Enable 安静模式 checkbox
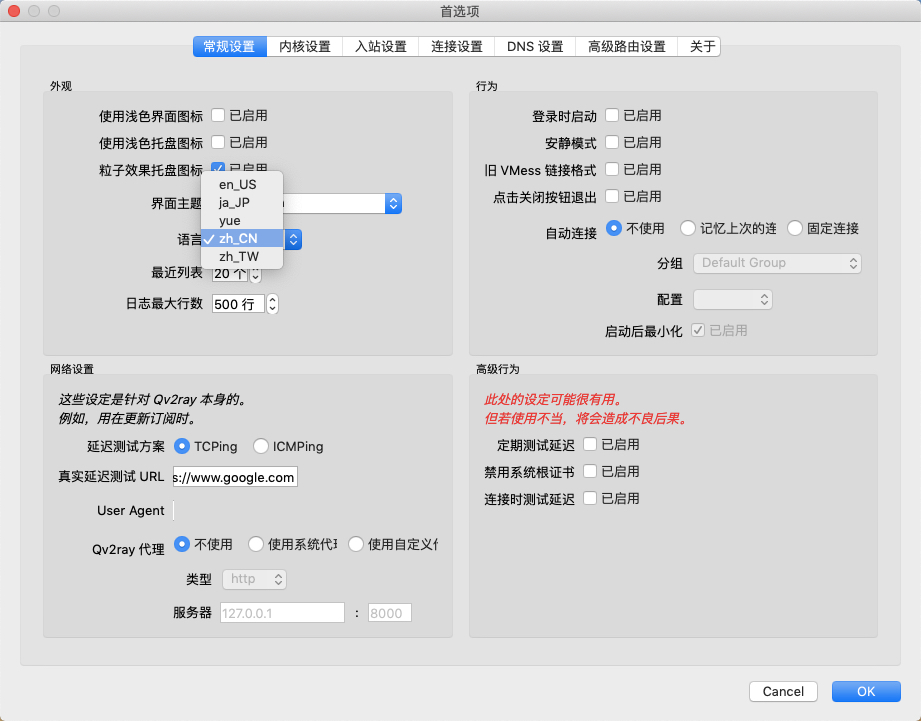921x721 pixels. point(612,143)
